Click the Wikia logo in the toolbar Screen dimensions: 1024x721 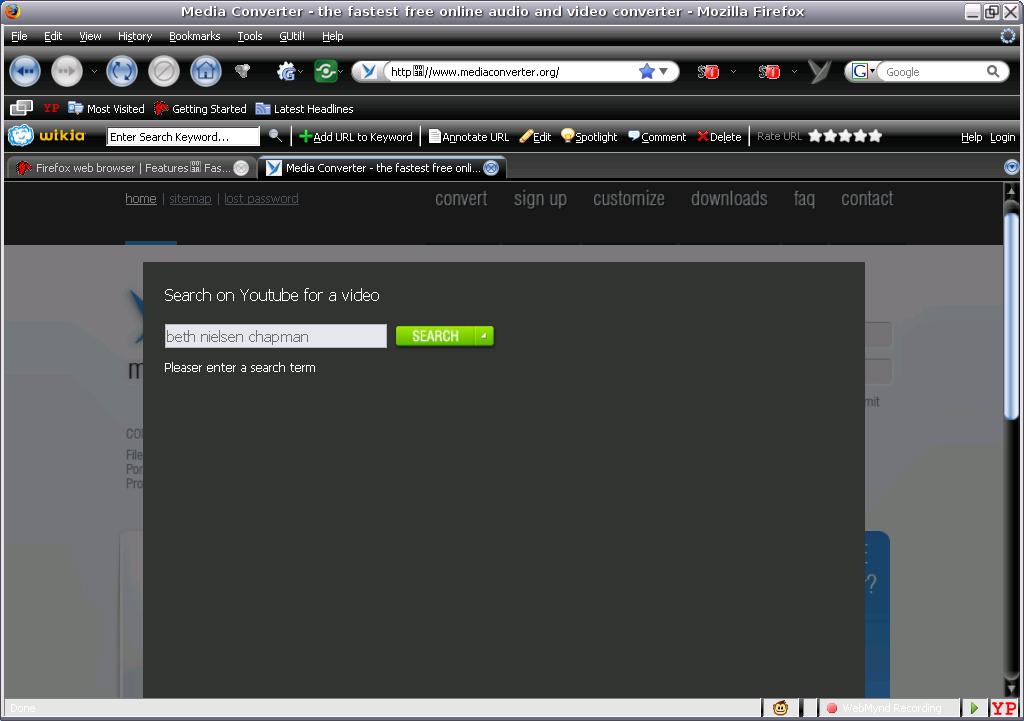(48, 136)
